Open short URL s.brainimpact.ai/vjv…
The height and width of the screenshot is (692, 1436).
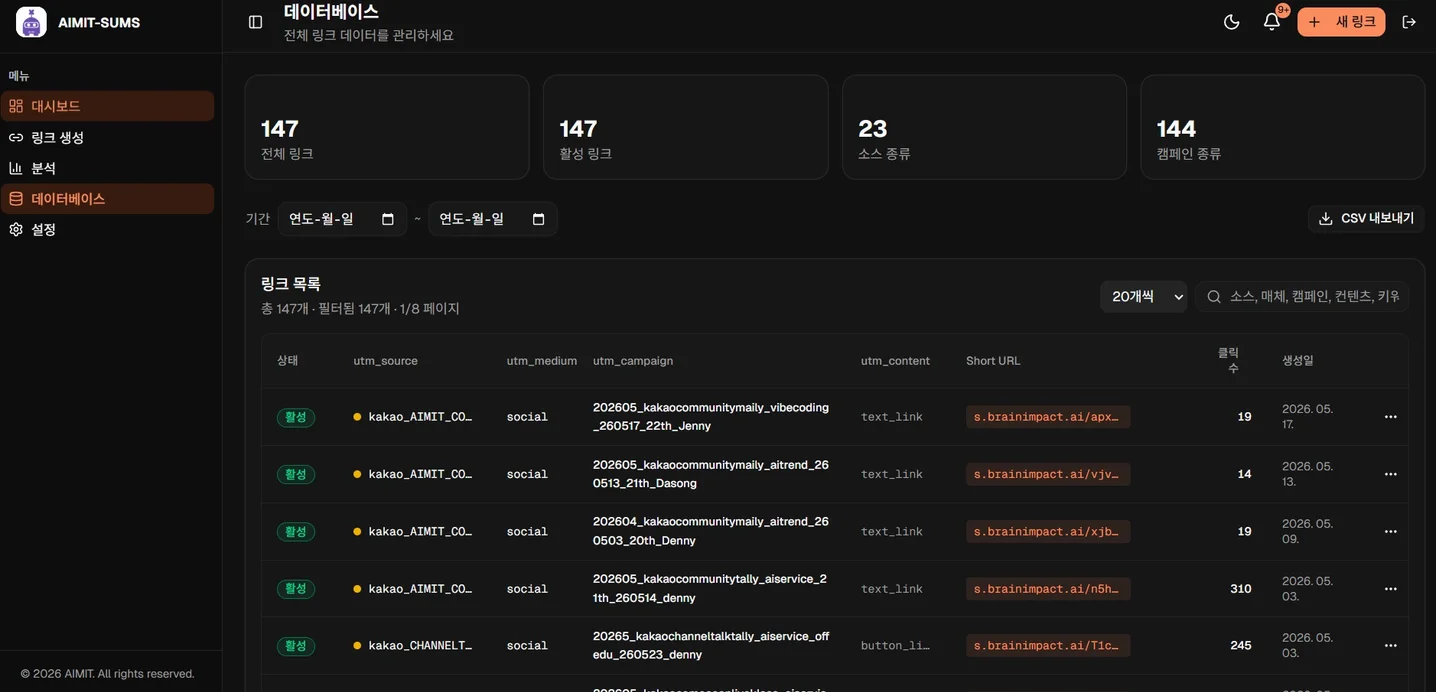[x=1048, y=474]
